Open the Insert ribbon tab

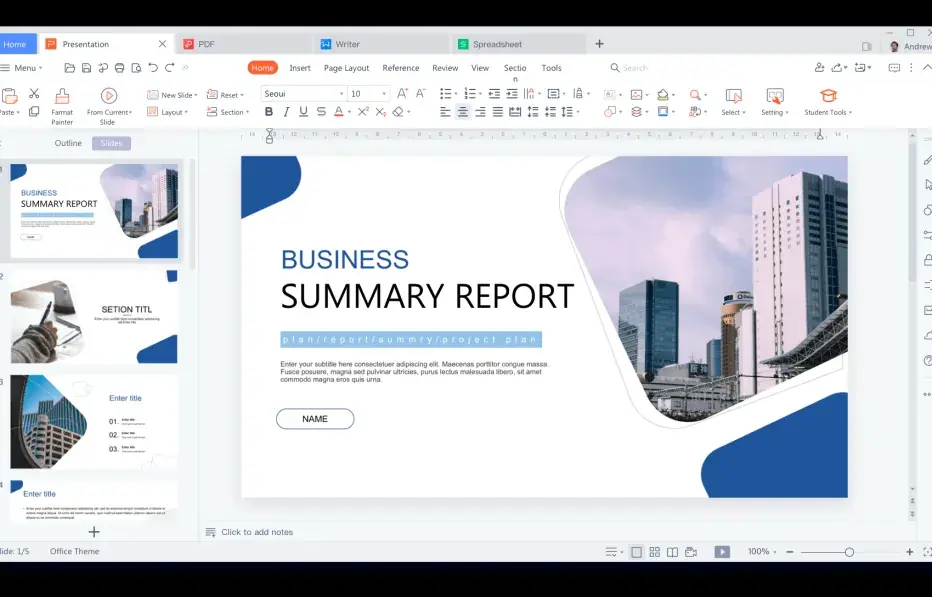pyautogui.click(x=300, y=68)
